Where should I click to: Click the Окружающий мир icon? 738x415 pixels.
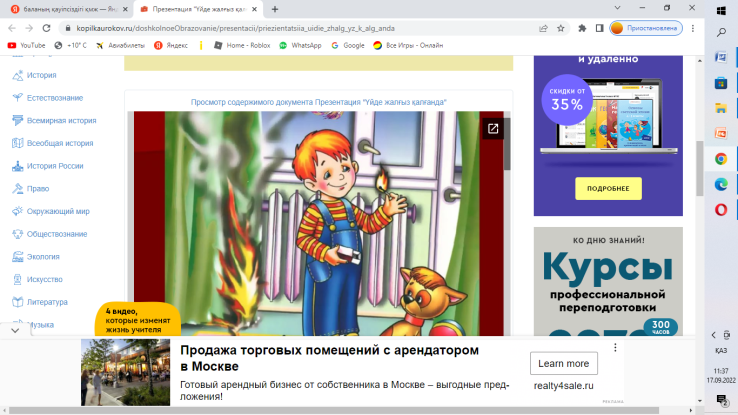[x=17, y=211]
